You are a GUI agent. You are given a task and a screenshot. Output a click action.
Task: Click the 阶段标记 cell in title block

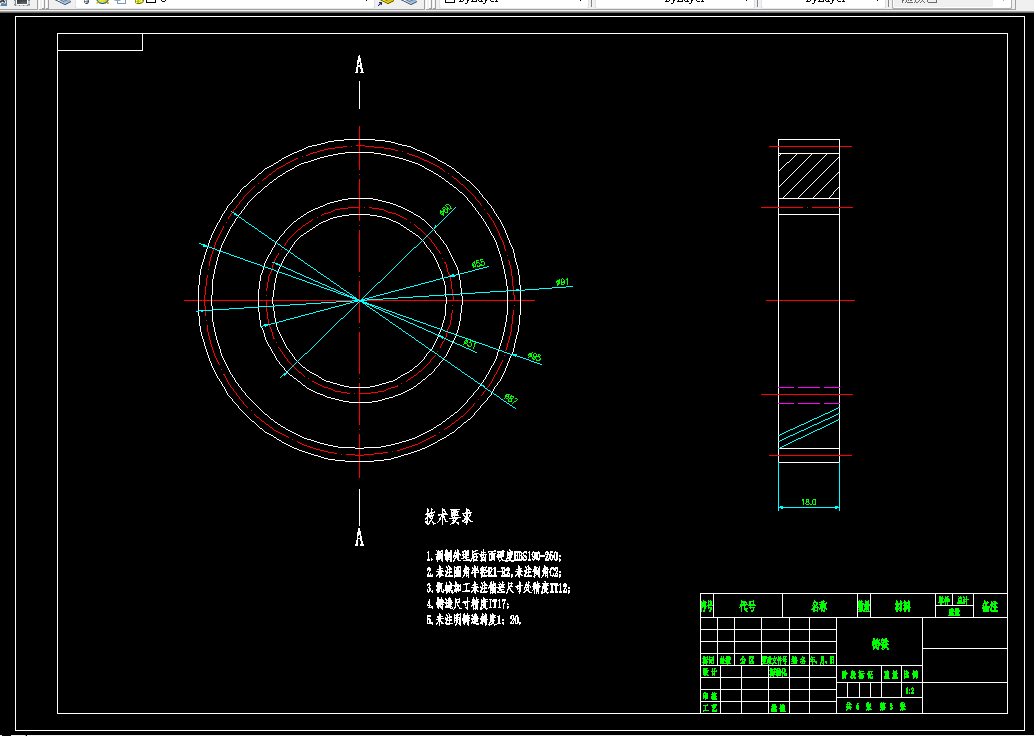point(857,675)
